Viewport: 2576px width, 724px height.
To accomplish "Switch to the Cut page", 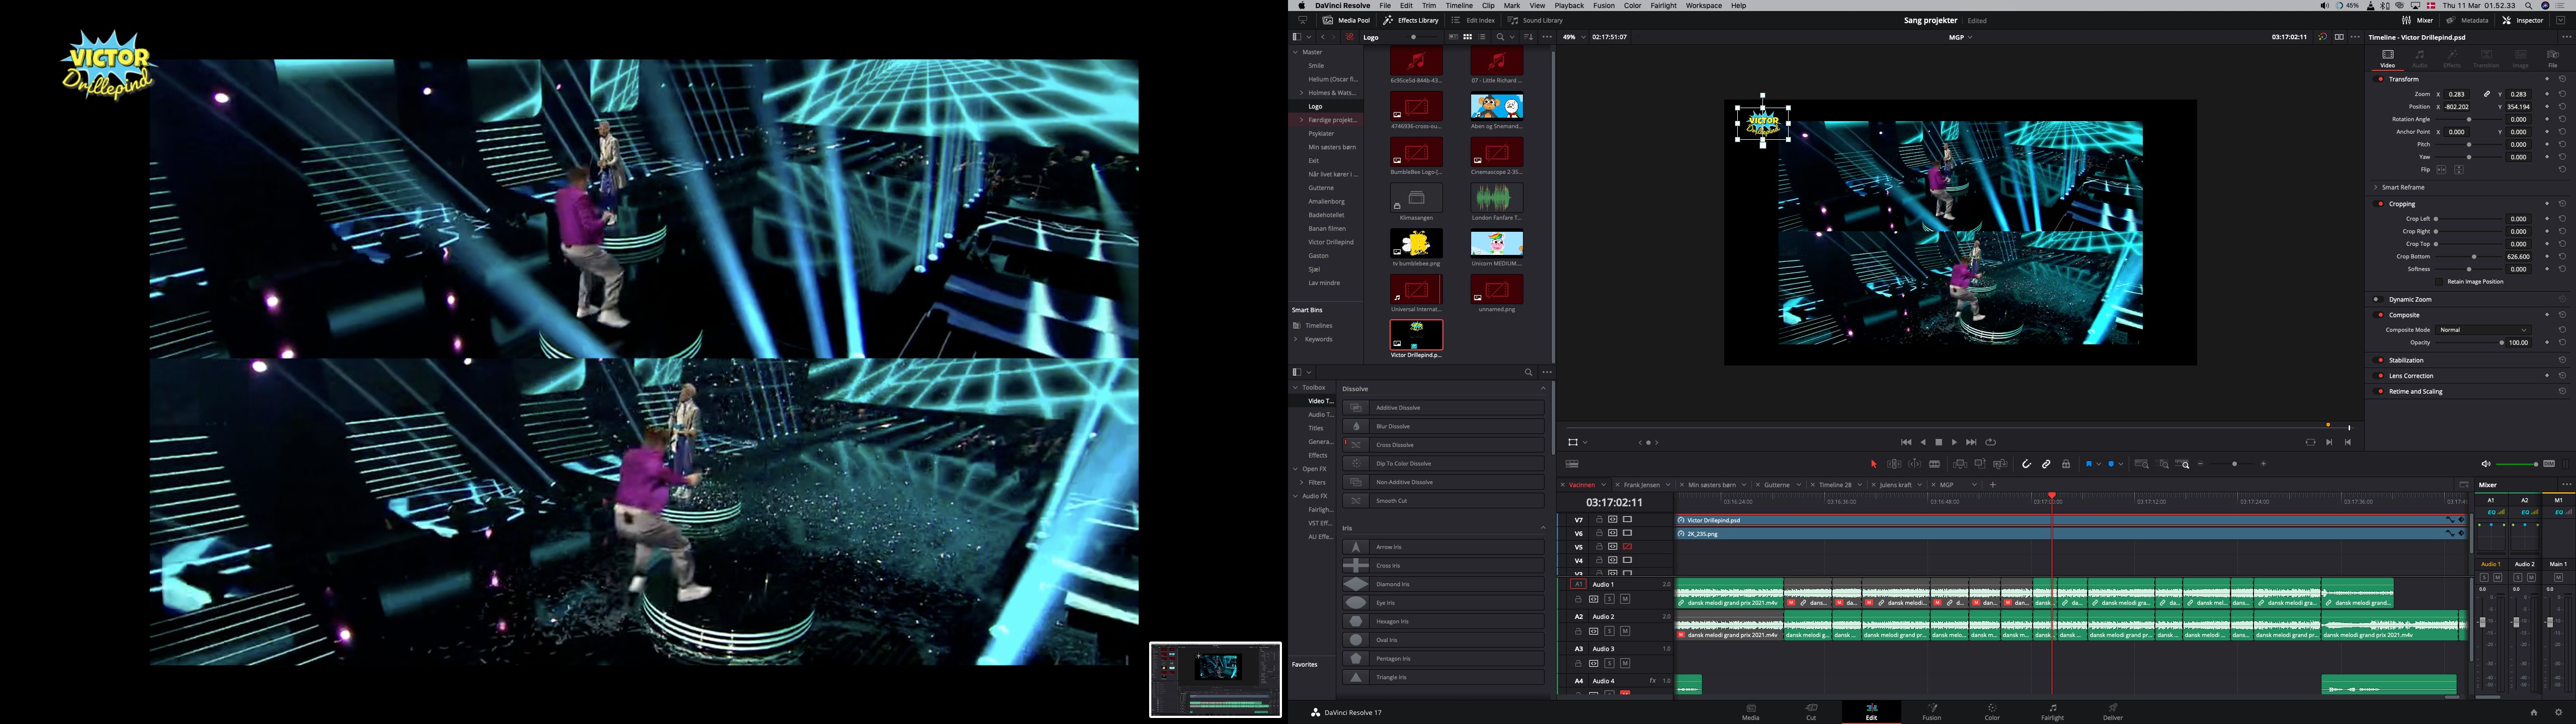I will 1810,711.
